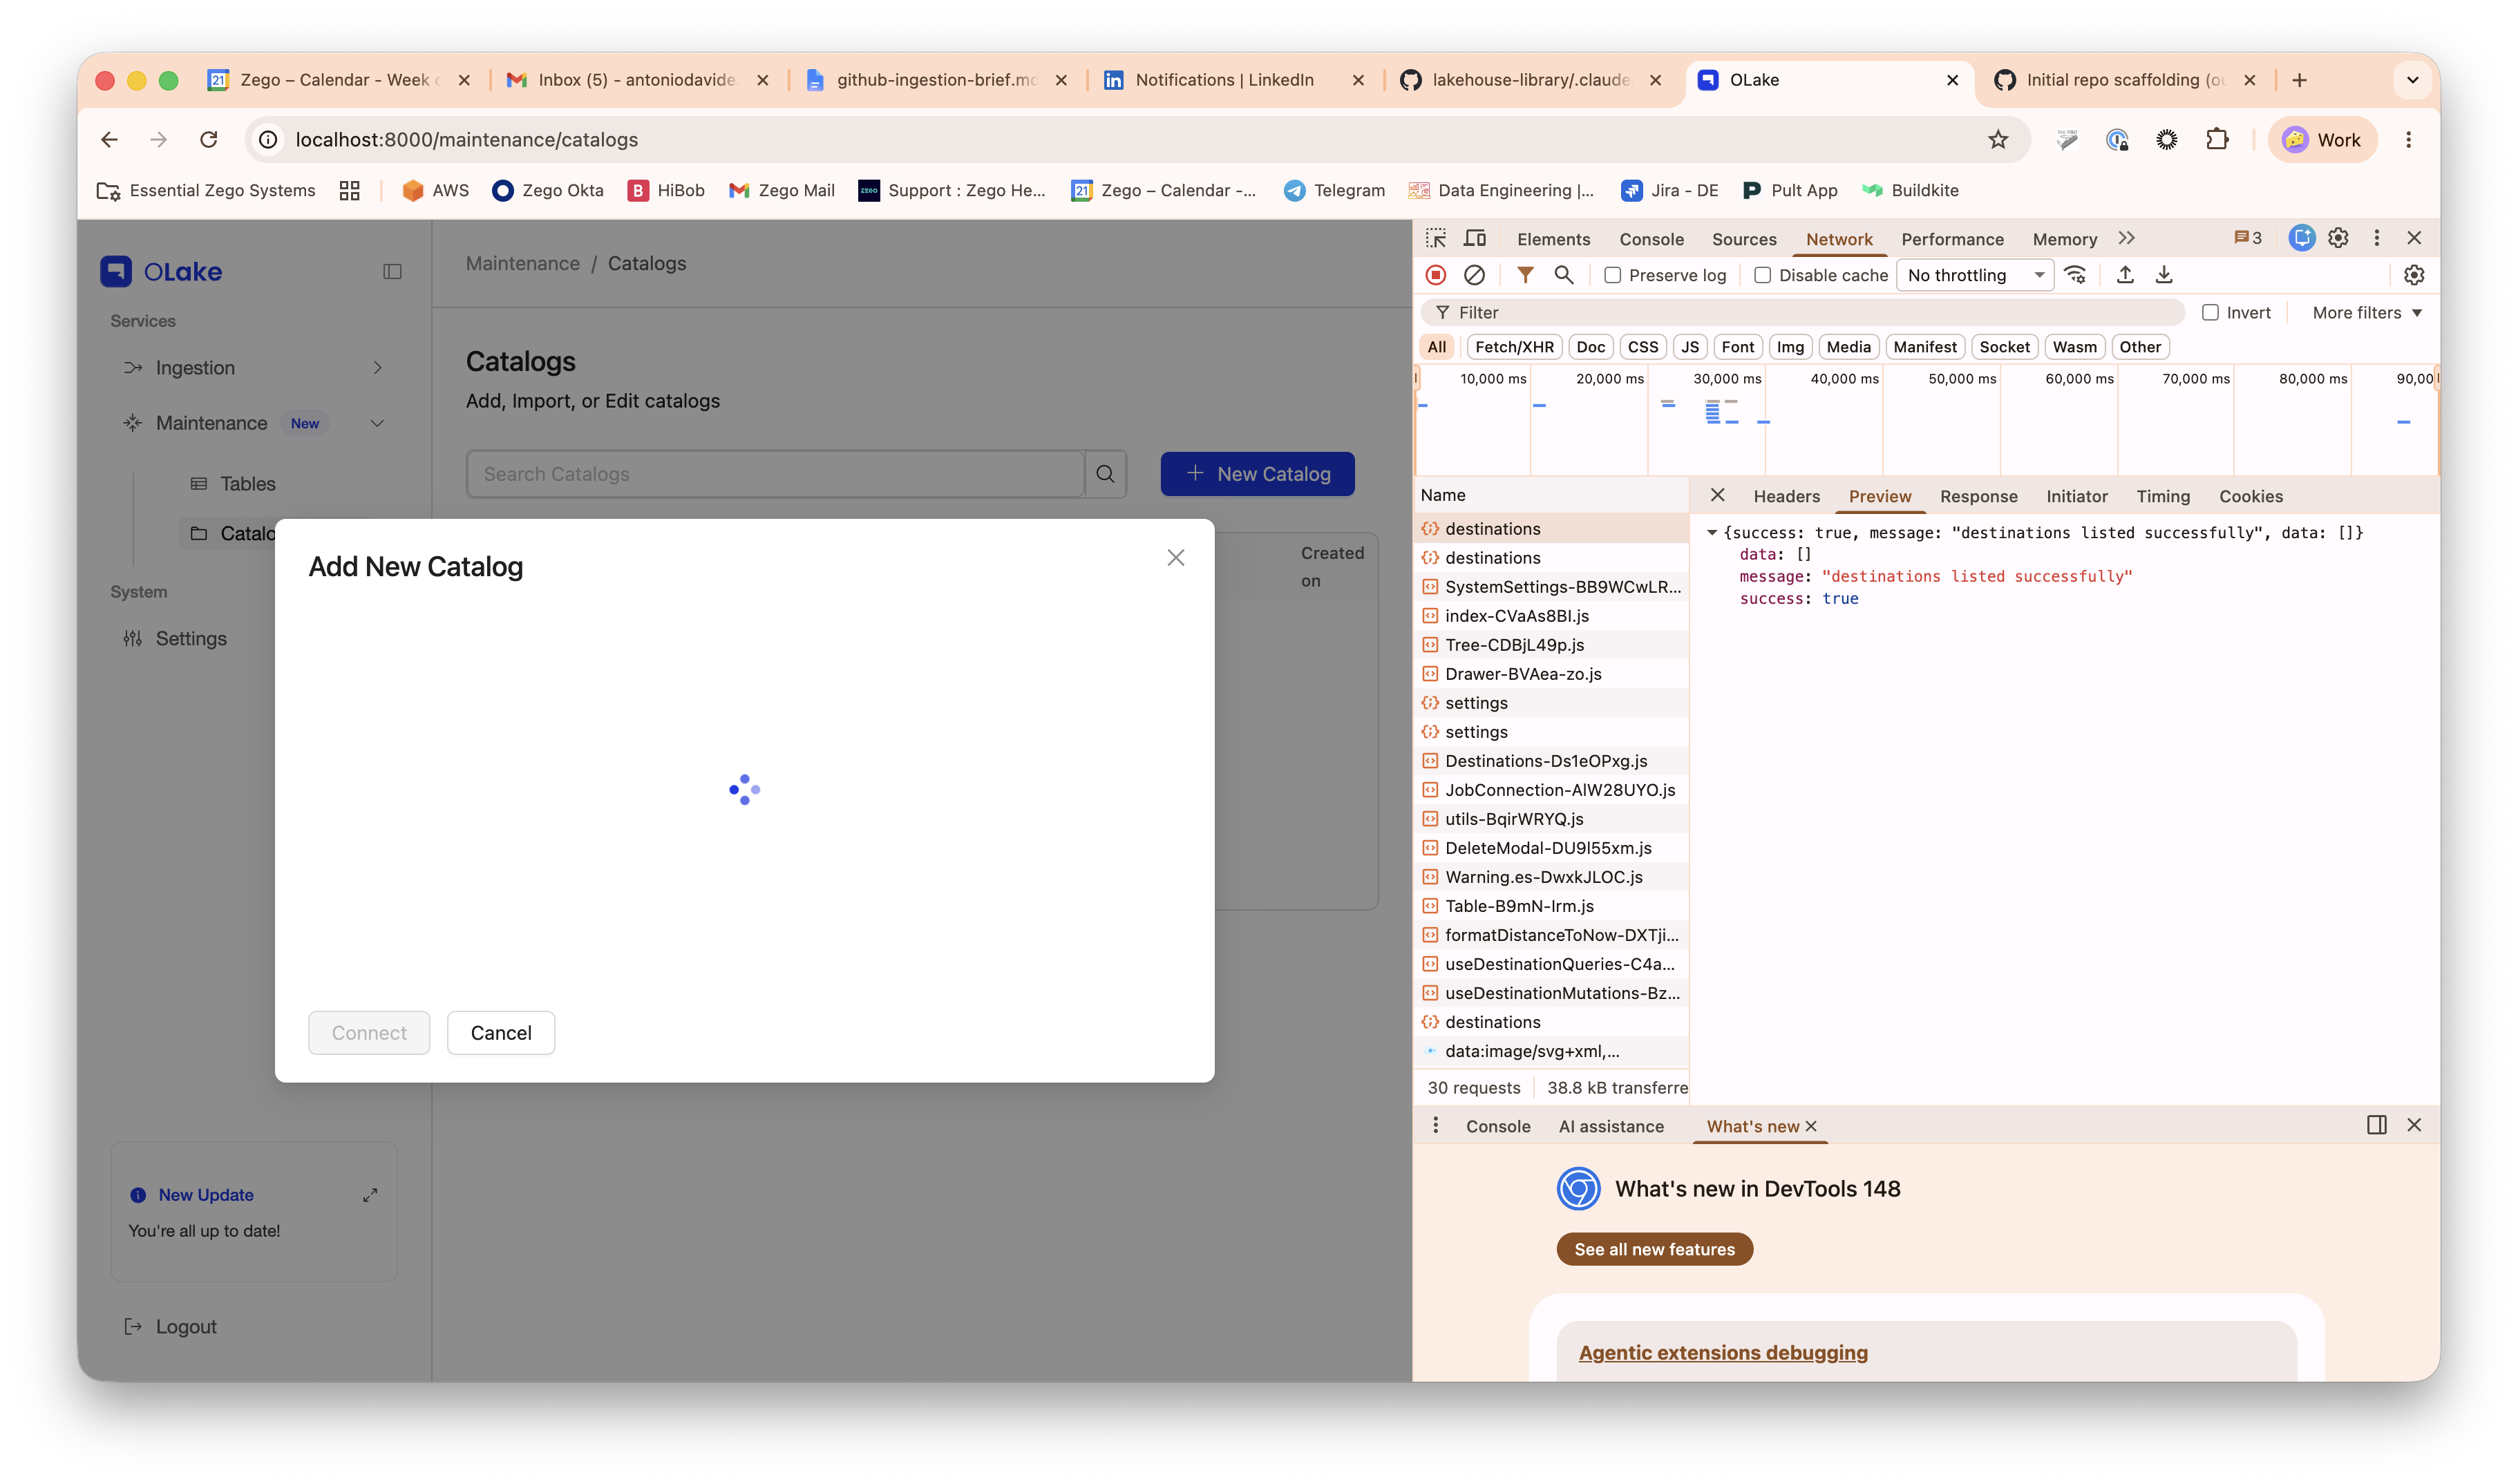This screenshot has height=1484, width=2518.
Task: Open the Response tab of the request
Action: [x=1978, y=496]
